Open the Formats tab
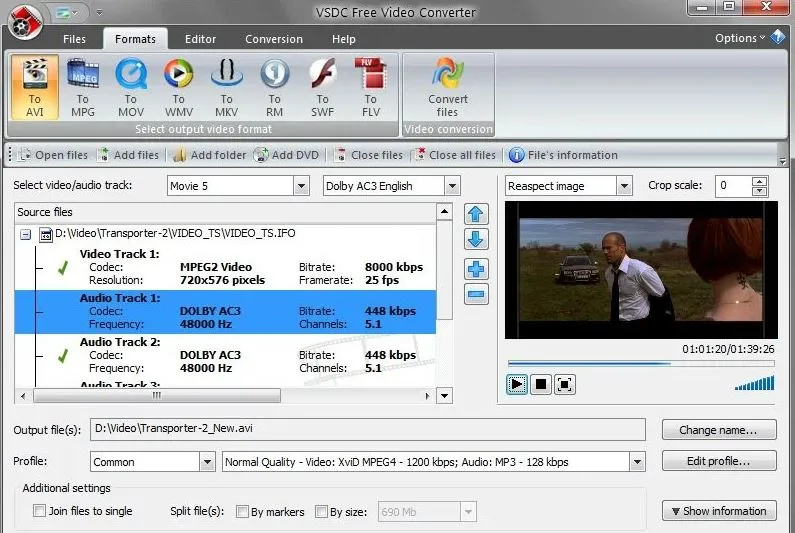The image size is (795, 533). coord(135,39)
